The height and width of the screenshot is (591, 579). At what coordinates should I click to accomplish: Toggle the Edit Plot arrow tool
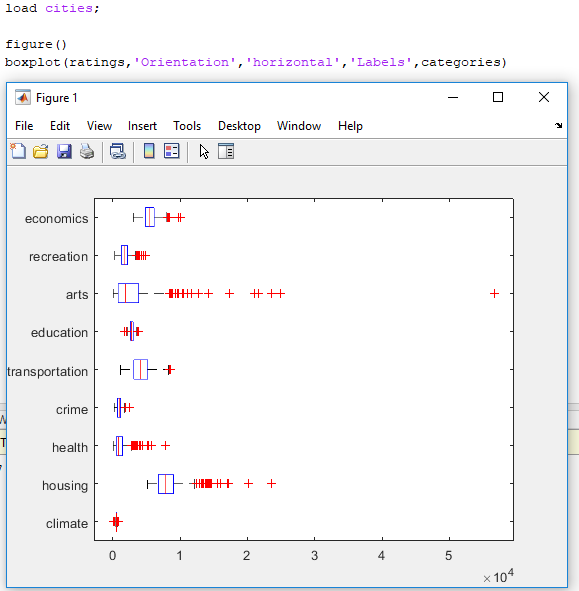pyautogui.click(x=204, y=152)
